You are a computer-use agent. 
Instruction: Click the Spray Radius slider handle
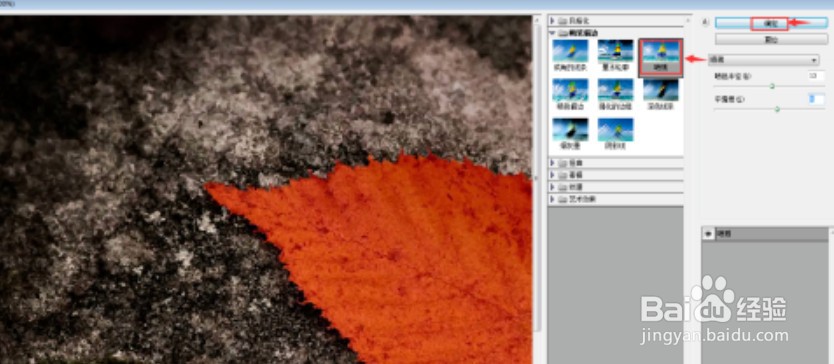772,86
